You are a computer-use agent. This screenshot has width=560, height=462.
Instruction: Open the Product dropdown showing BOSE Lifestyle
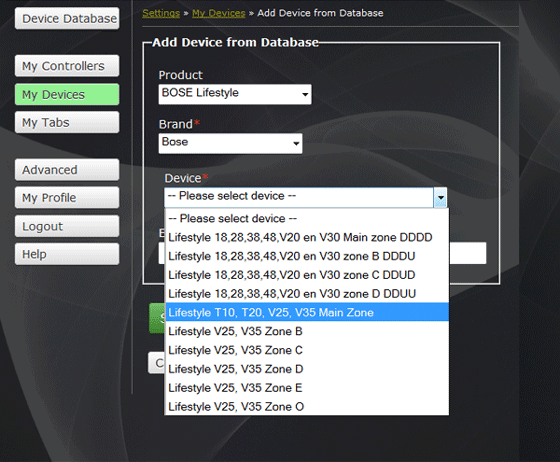(x=235, y=94)
